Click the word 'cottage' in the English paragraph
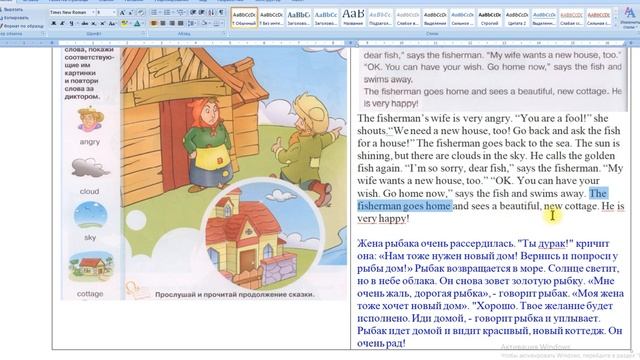 point(582,206)
